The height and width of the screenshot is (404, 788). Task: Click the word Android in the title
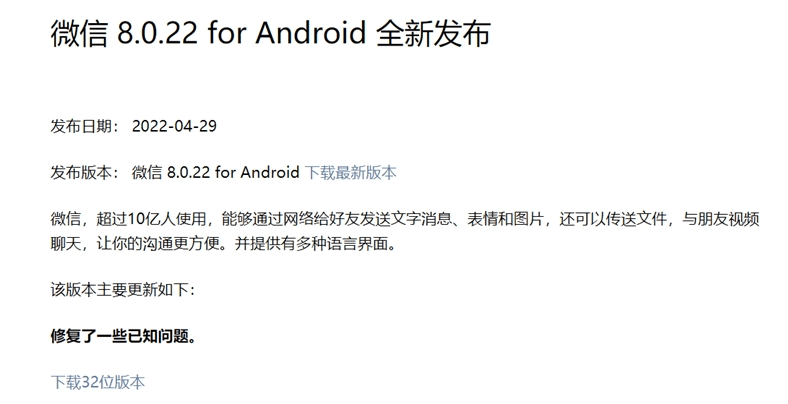coord(310,34)
